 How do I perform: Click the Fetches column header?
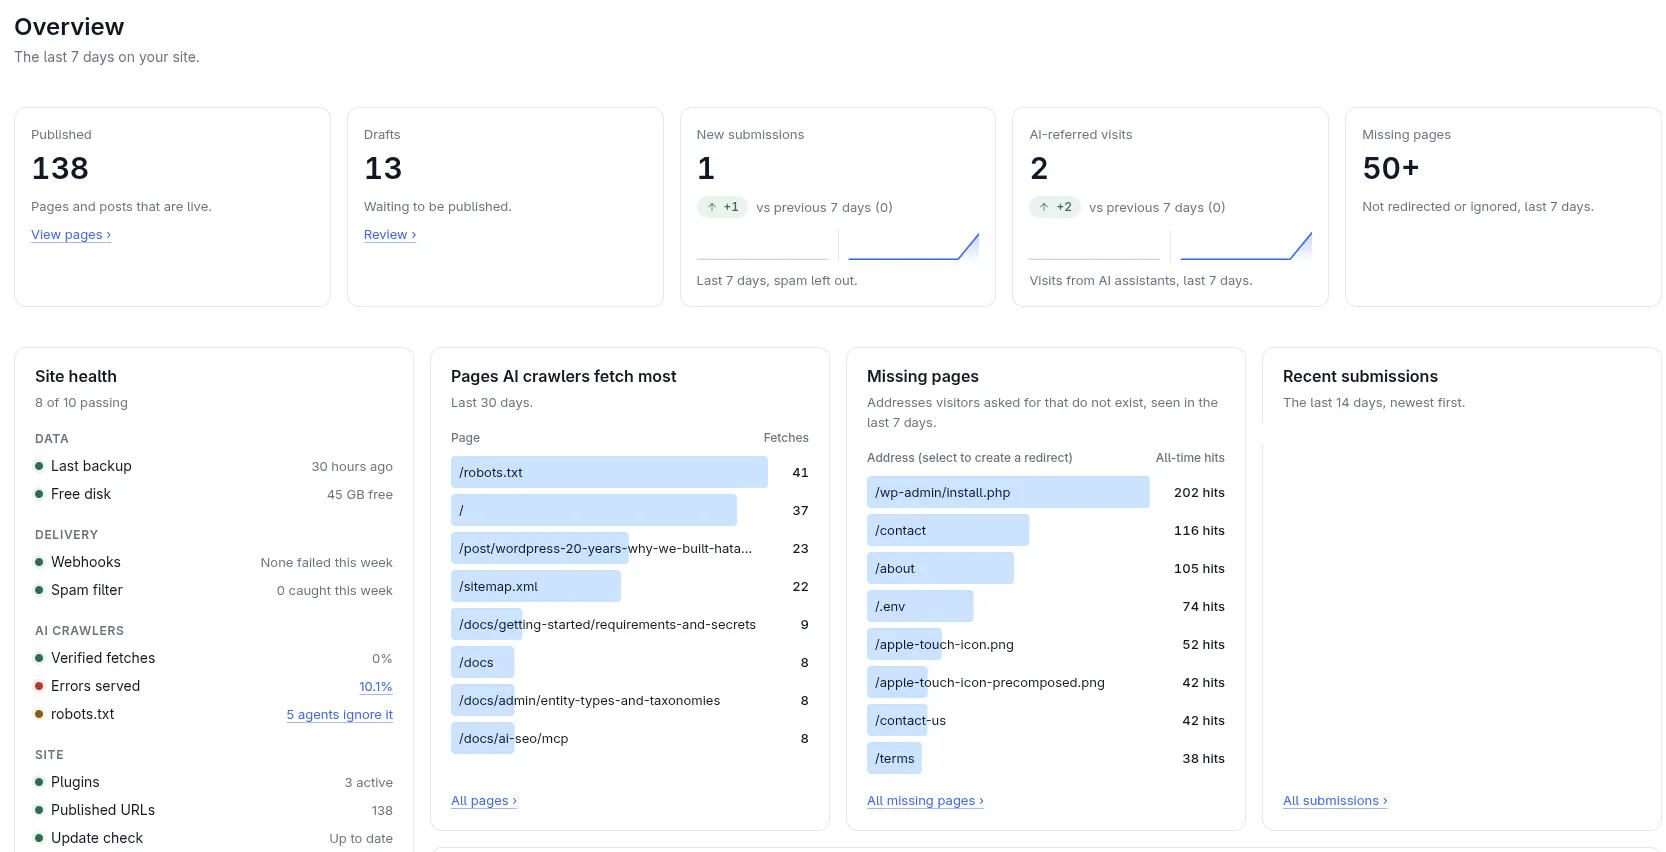[786, 438]
